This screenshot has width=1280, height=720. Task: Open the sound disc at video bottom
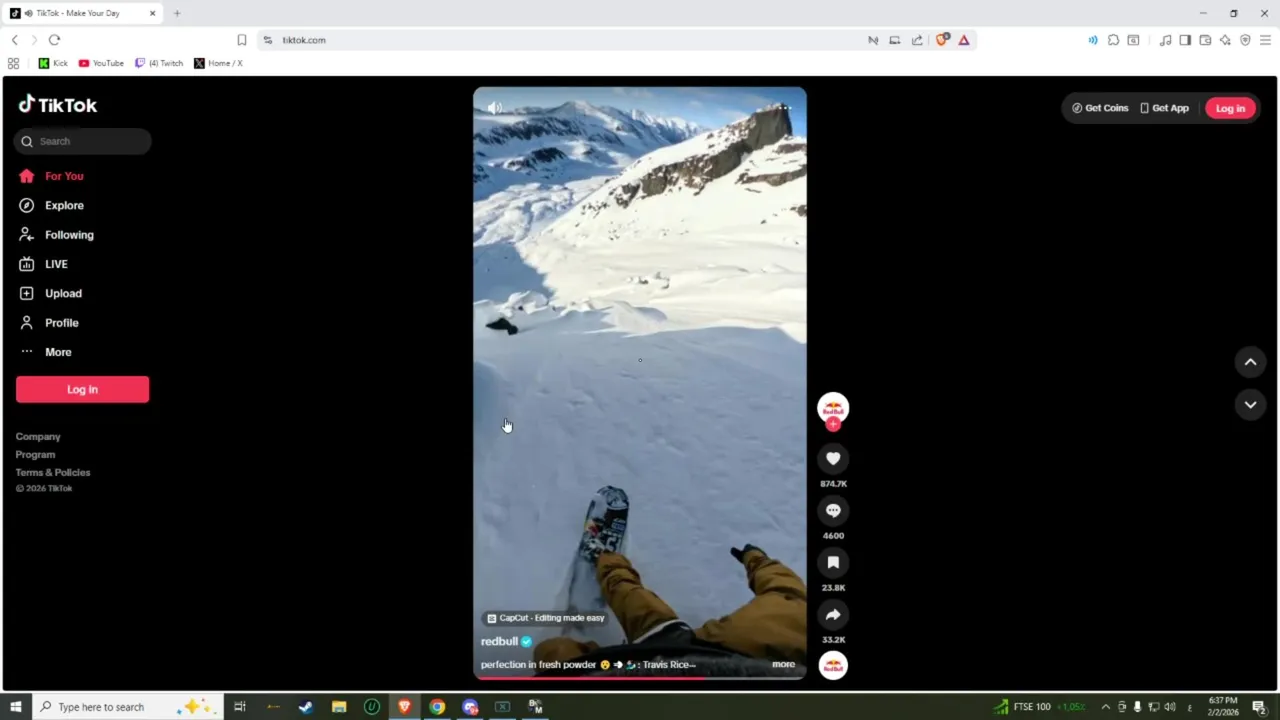tap(833, 665)
